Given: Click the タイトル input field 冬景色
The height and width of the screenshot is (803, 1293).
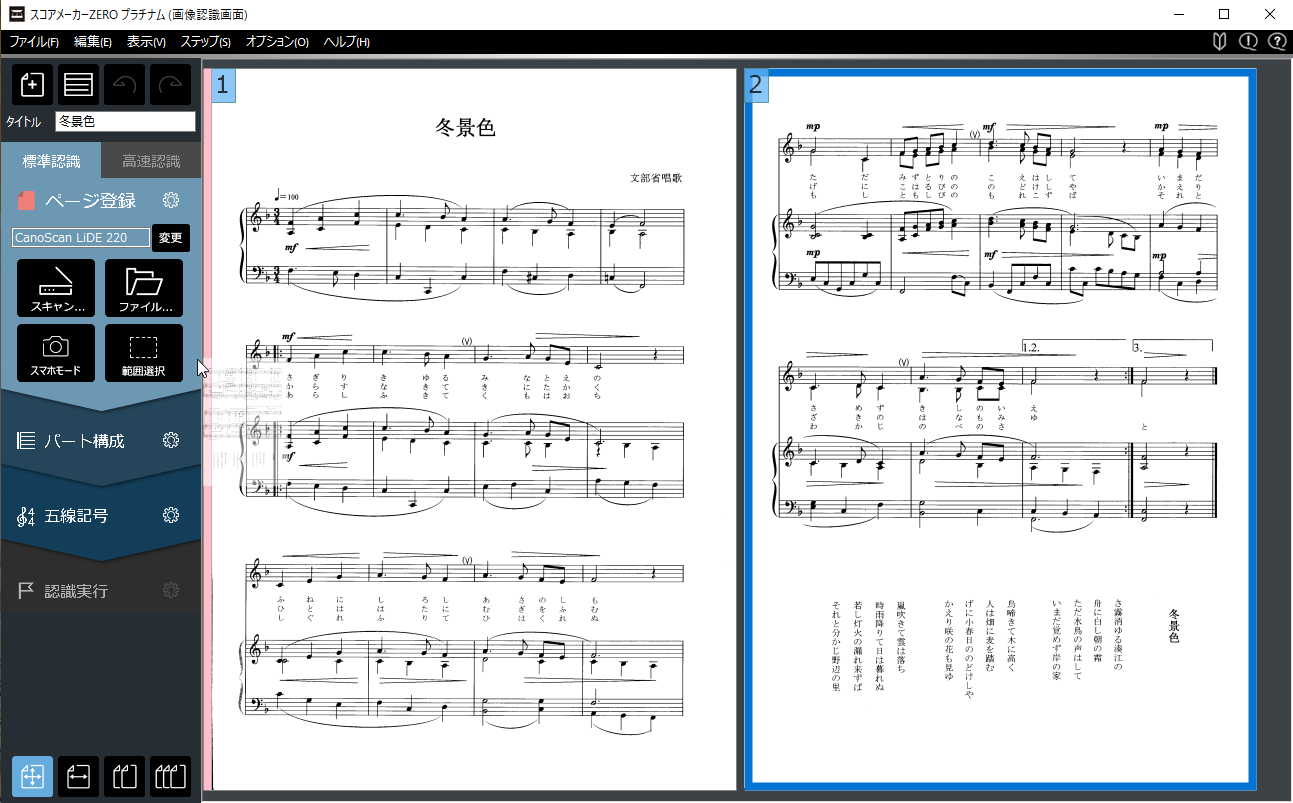Looking at the screenshot, I should tap(125, 122).
